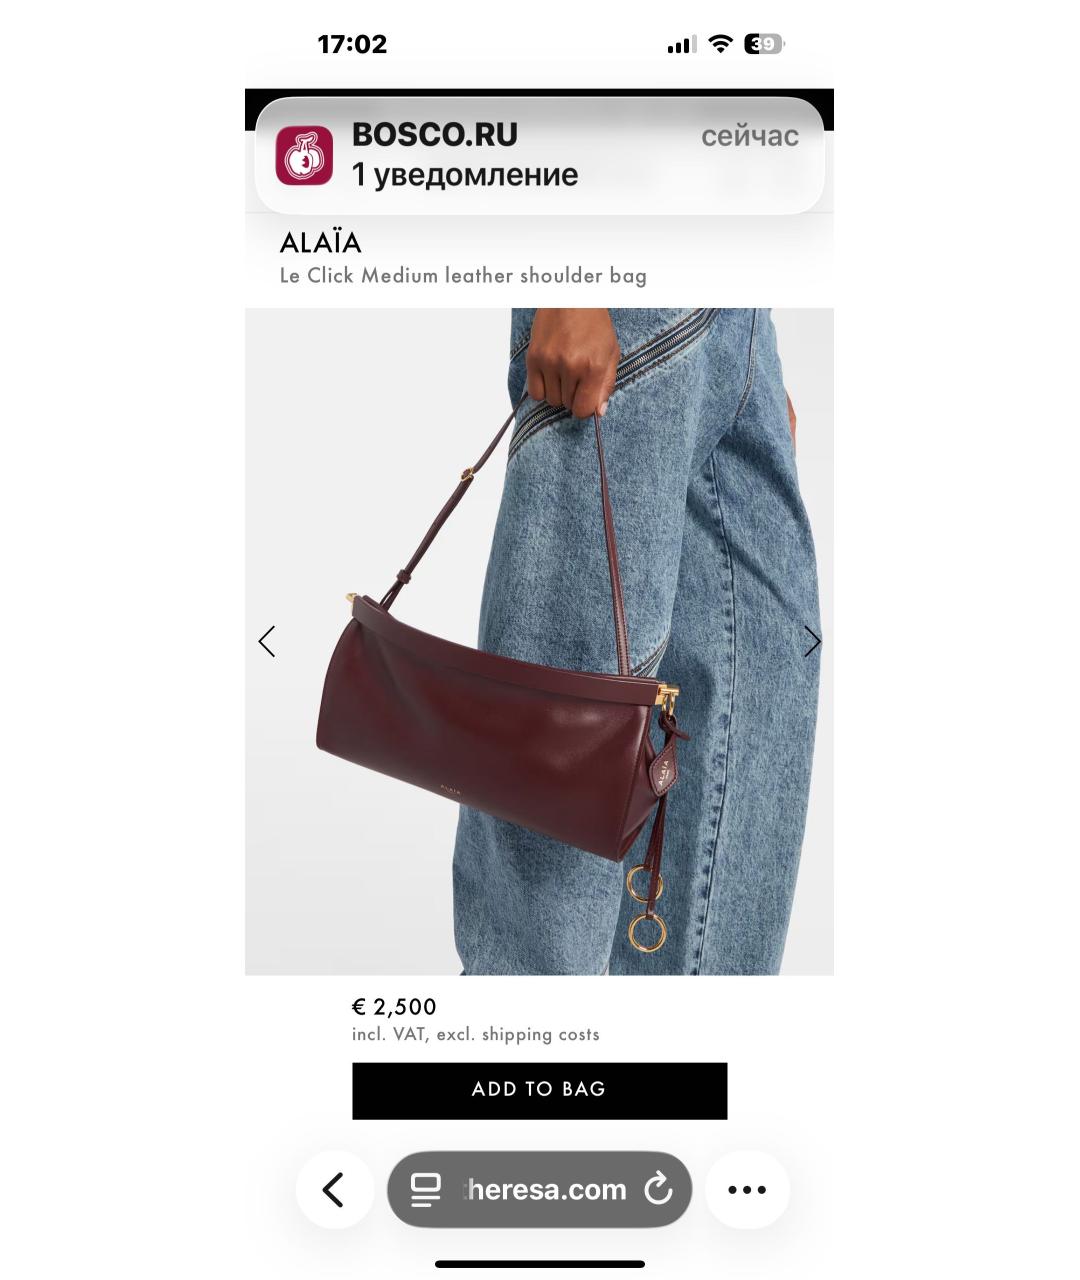Reload the page with refresh icon

[x=658, y=1189]
